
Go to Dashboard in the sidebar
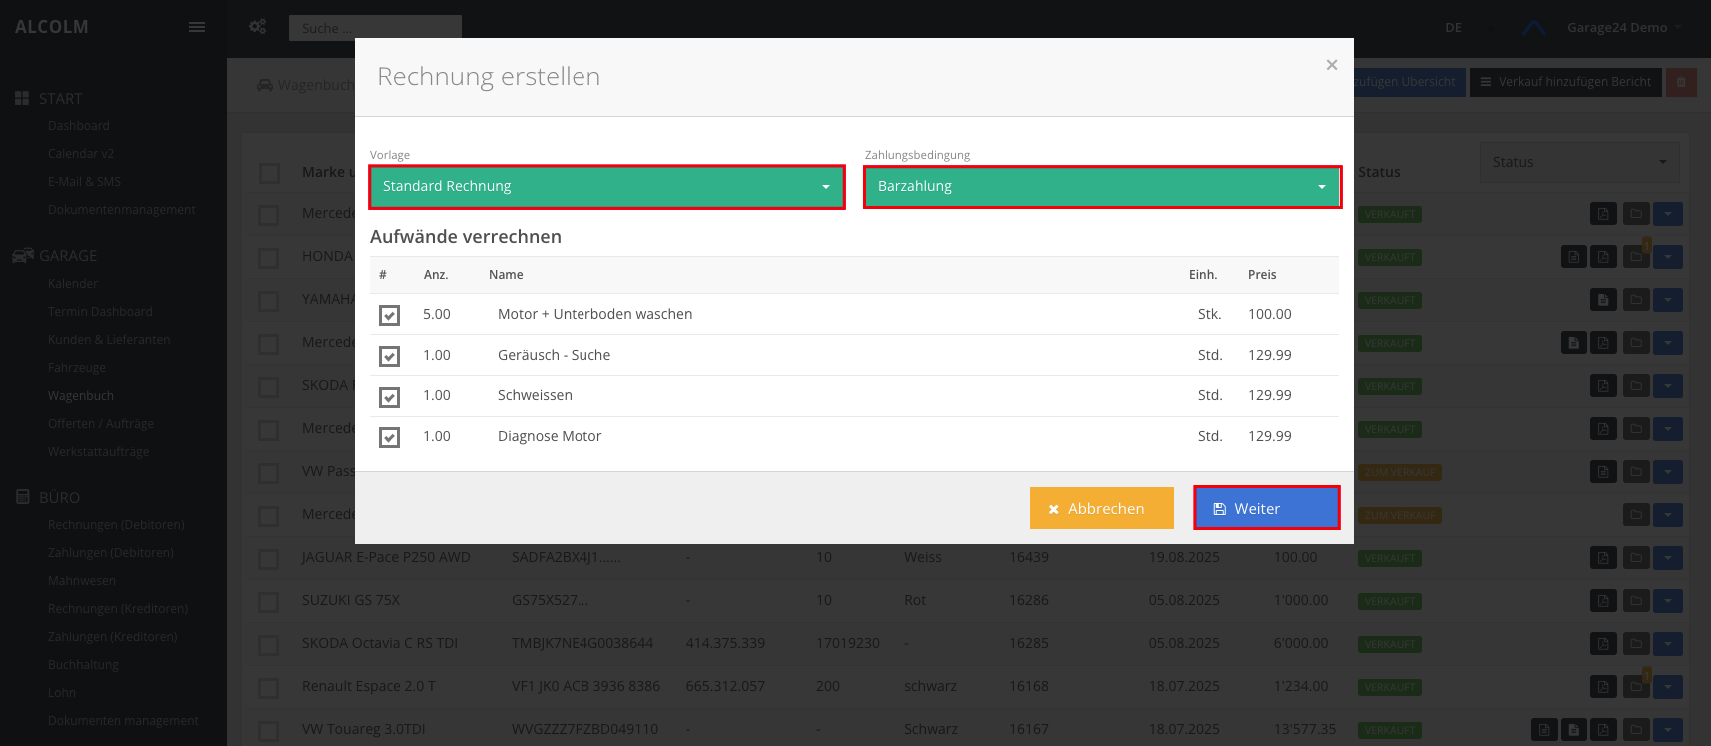pyautogui.click(x=79, y=126)
